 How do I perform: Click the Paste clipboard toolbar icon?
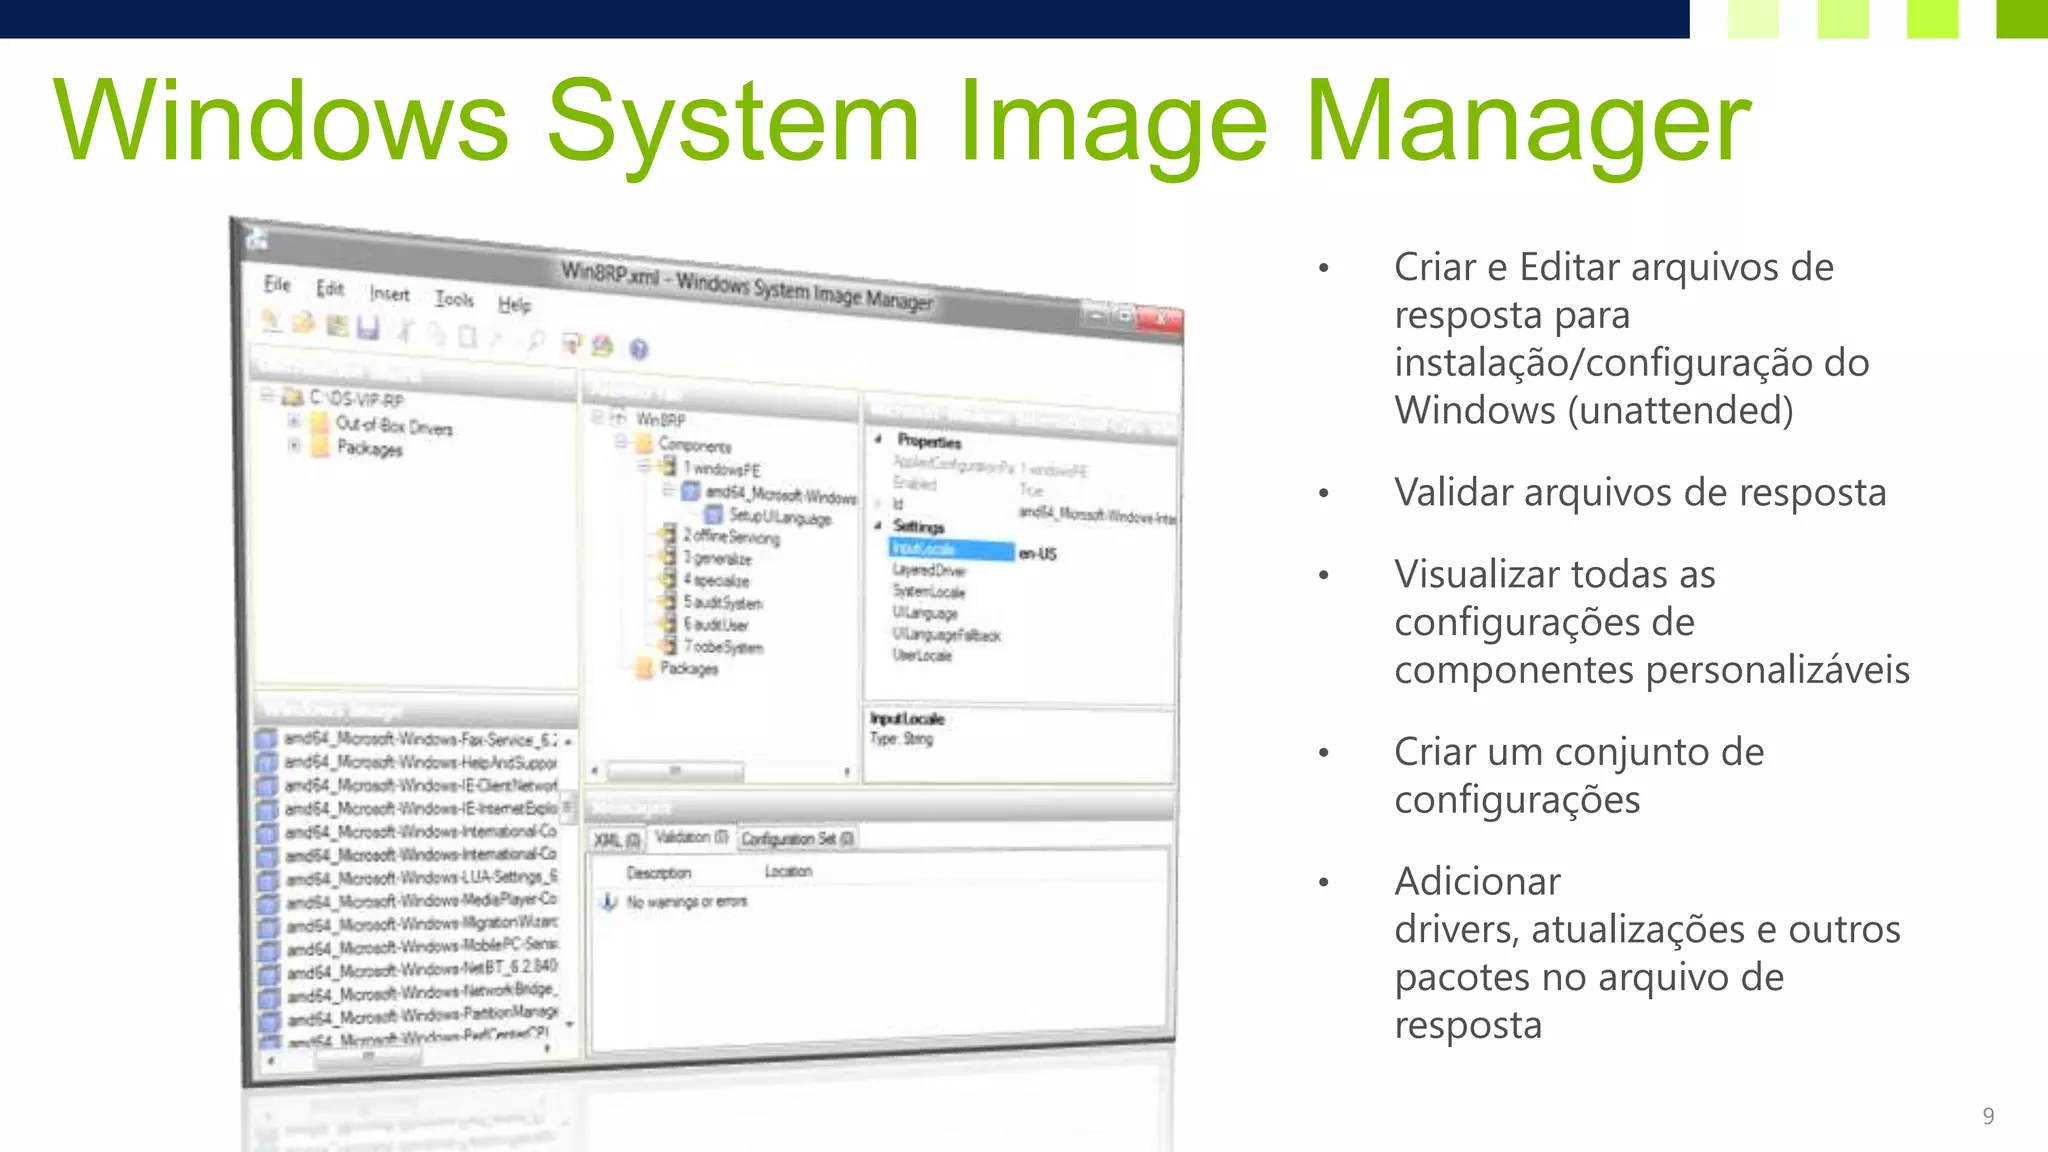coord(467,337)
